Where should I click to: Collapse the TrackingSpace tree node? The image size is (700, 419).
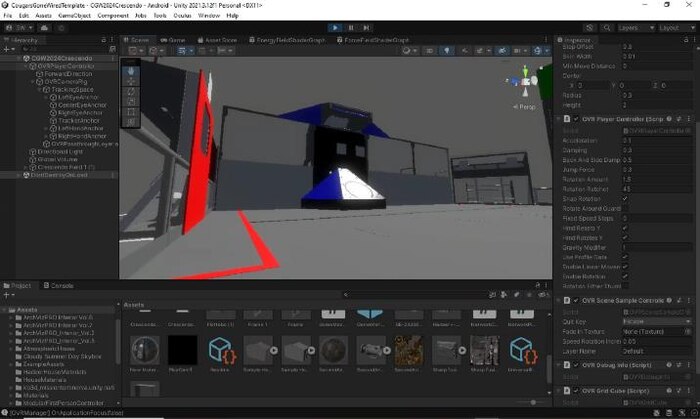(x=41, y=90)
